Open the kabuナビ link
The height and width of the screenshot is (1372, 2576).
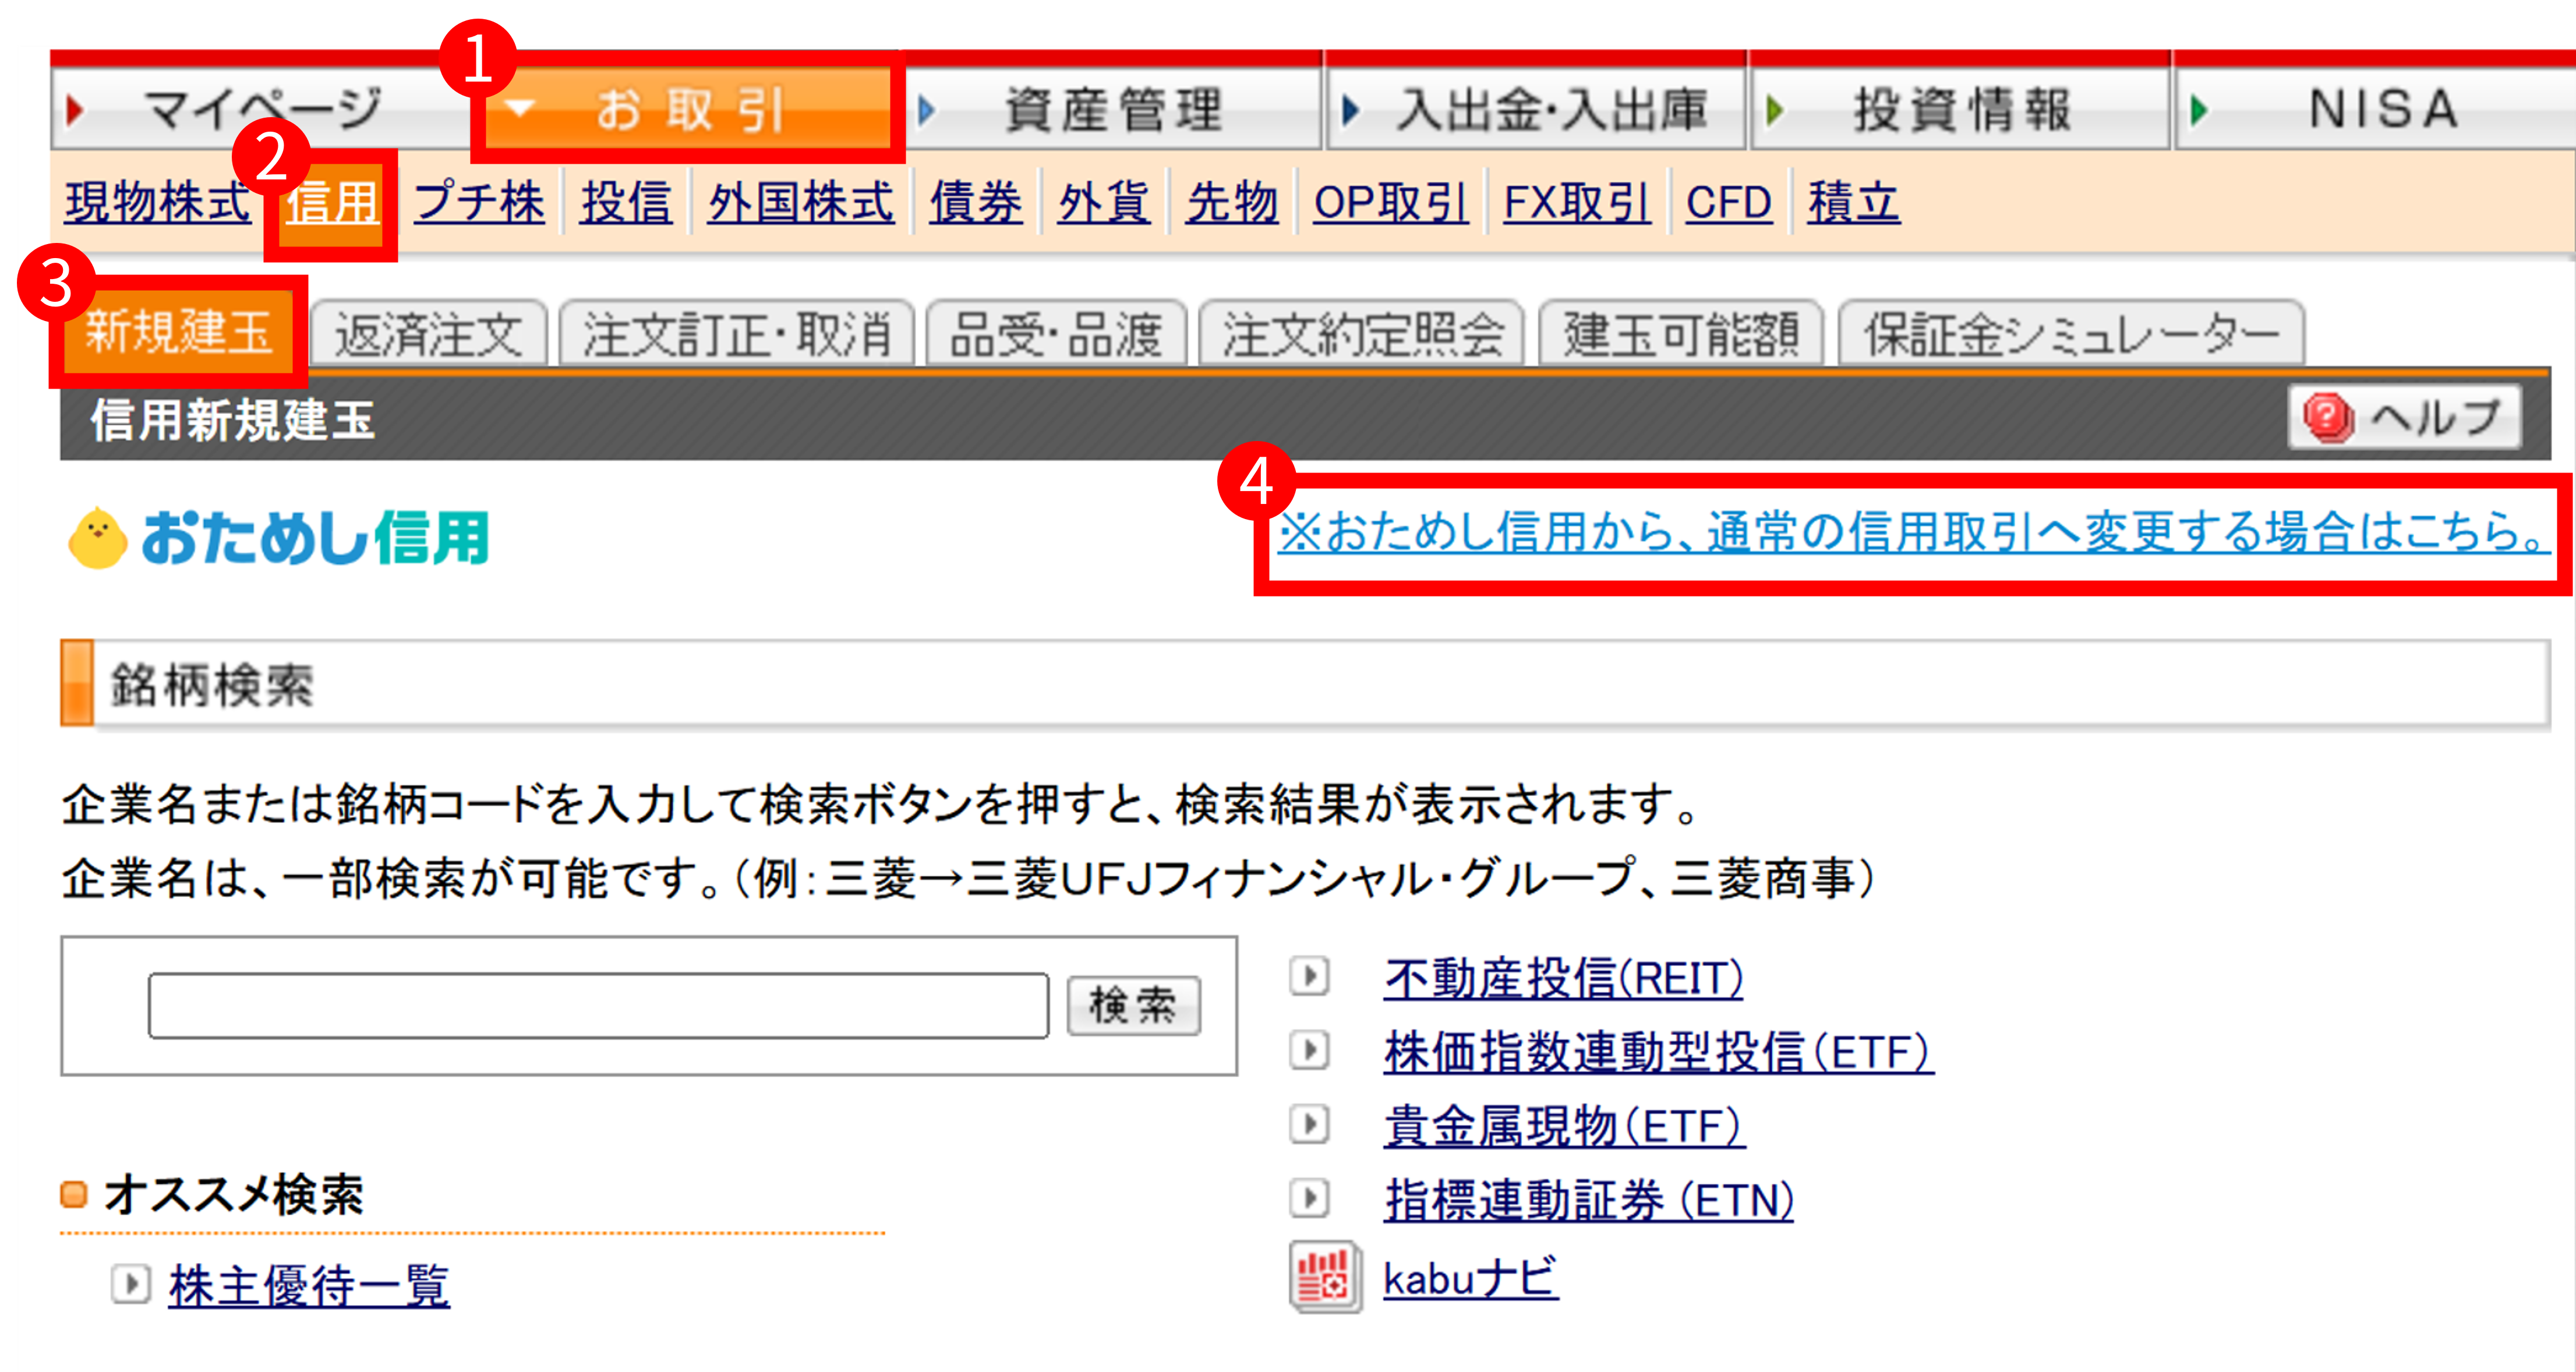coord(1470,1278)
